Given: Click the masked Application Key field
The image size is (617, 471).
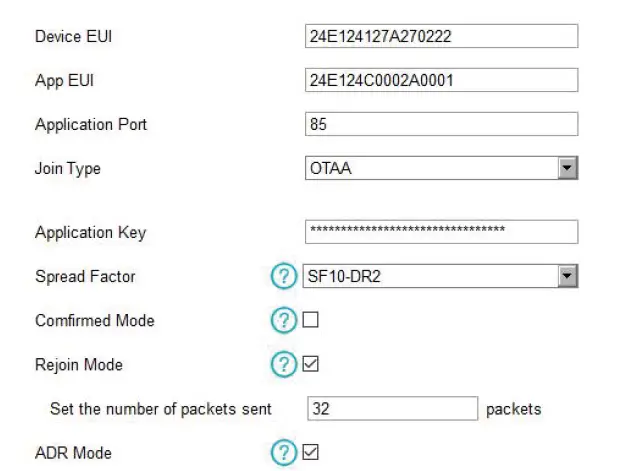Looking at the screenshot, I should pos(441,232).
